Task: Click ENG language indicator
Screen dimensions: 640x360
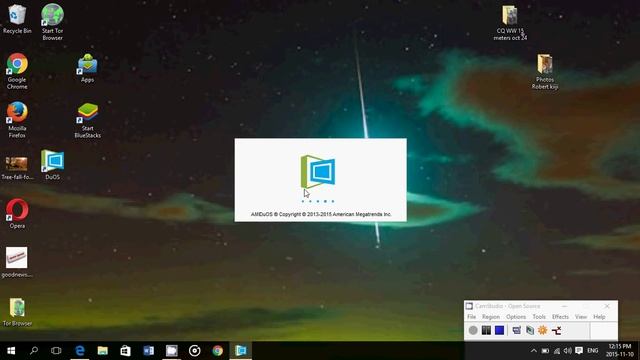Action: point(593,351)
